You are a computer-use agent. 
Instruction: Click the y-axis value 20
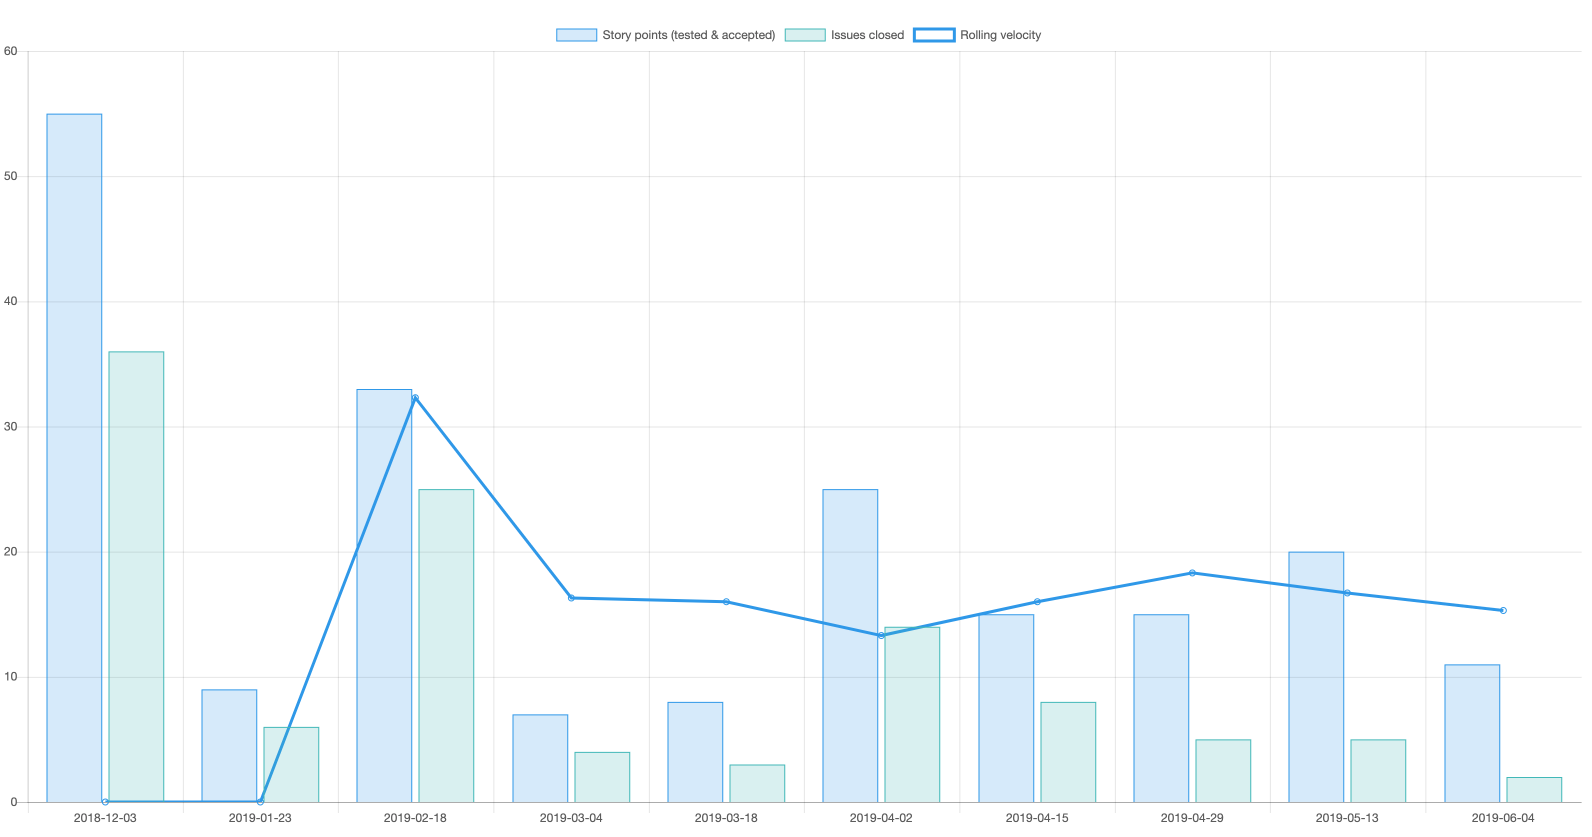point(11,552)
